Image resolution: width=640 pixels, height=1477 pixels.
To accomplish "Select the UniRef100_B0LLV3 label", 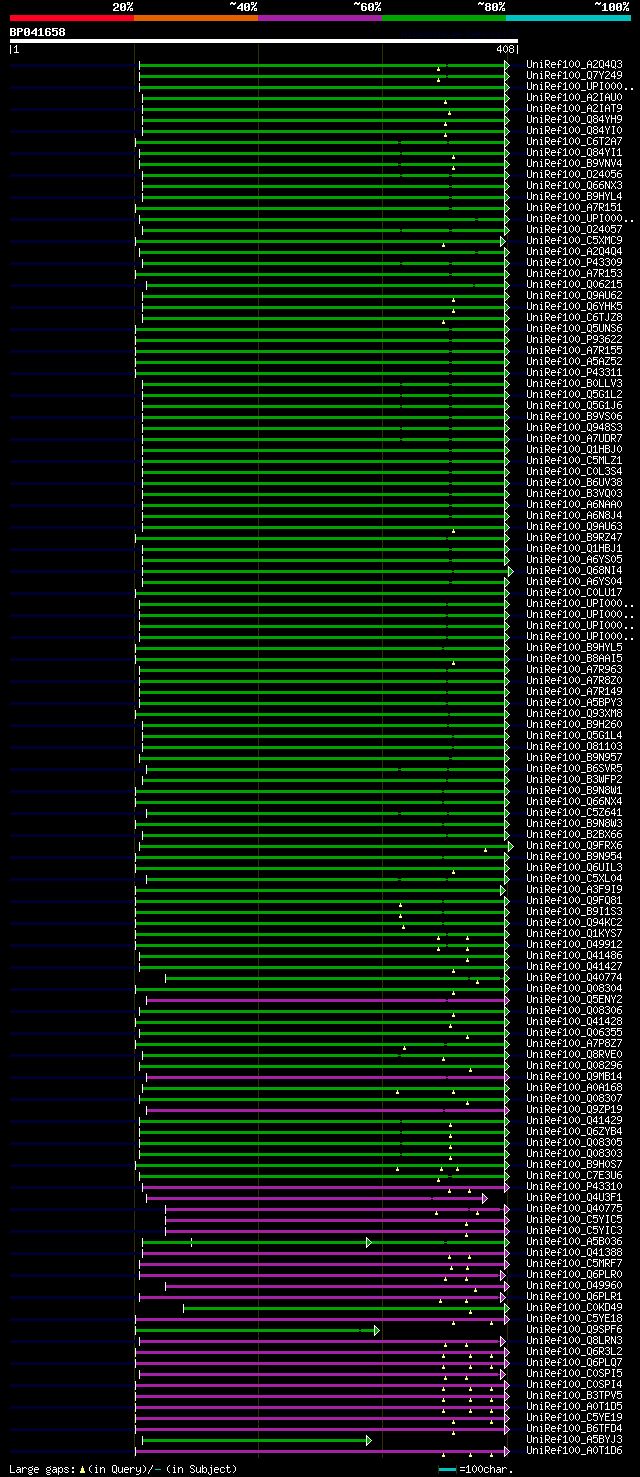I will pos(574,383).
